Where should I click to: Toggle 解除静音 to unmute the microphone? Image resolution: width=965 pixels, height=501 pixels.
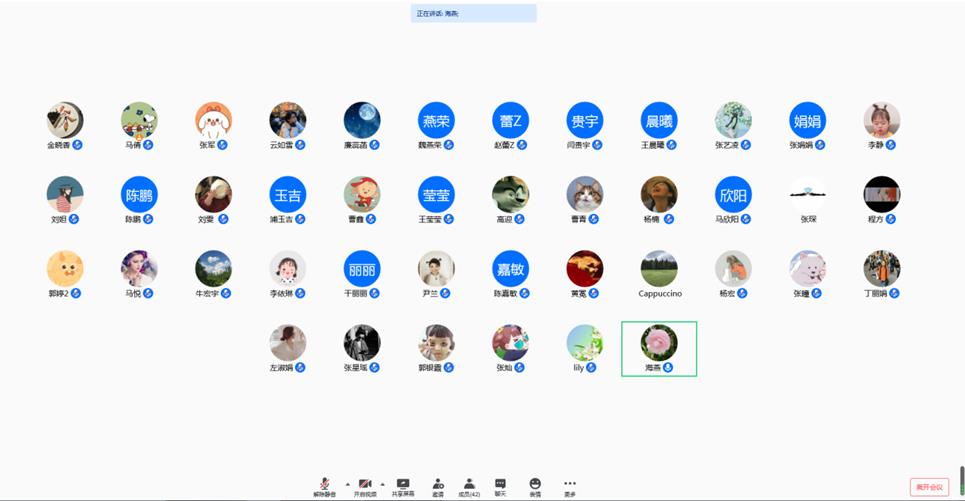point(325,485)
